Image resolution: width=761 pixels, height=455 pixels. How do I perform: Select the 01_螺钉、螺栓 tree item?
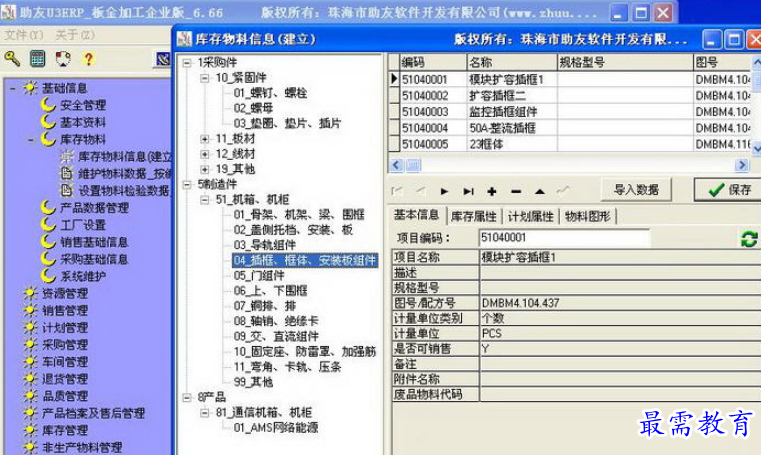[x=270, y=93]
